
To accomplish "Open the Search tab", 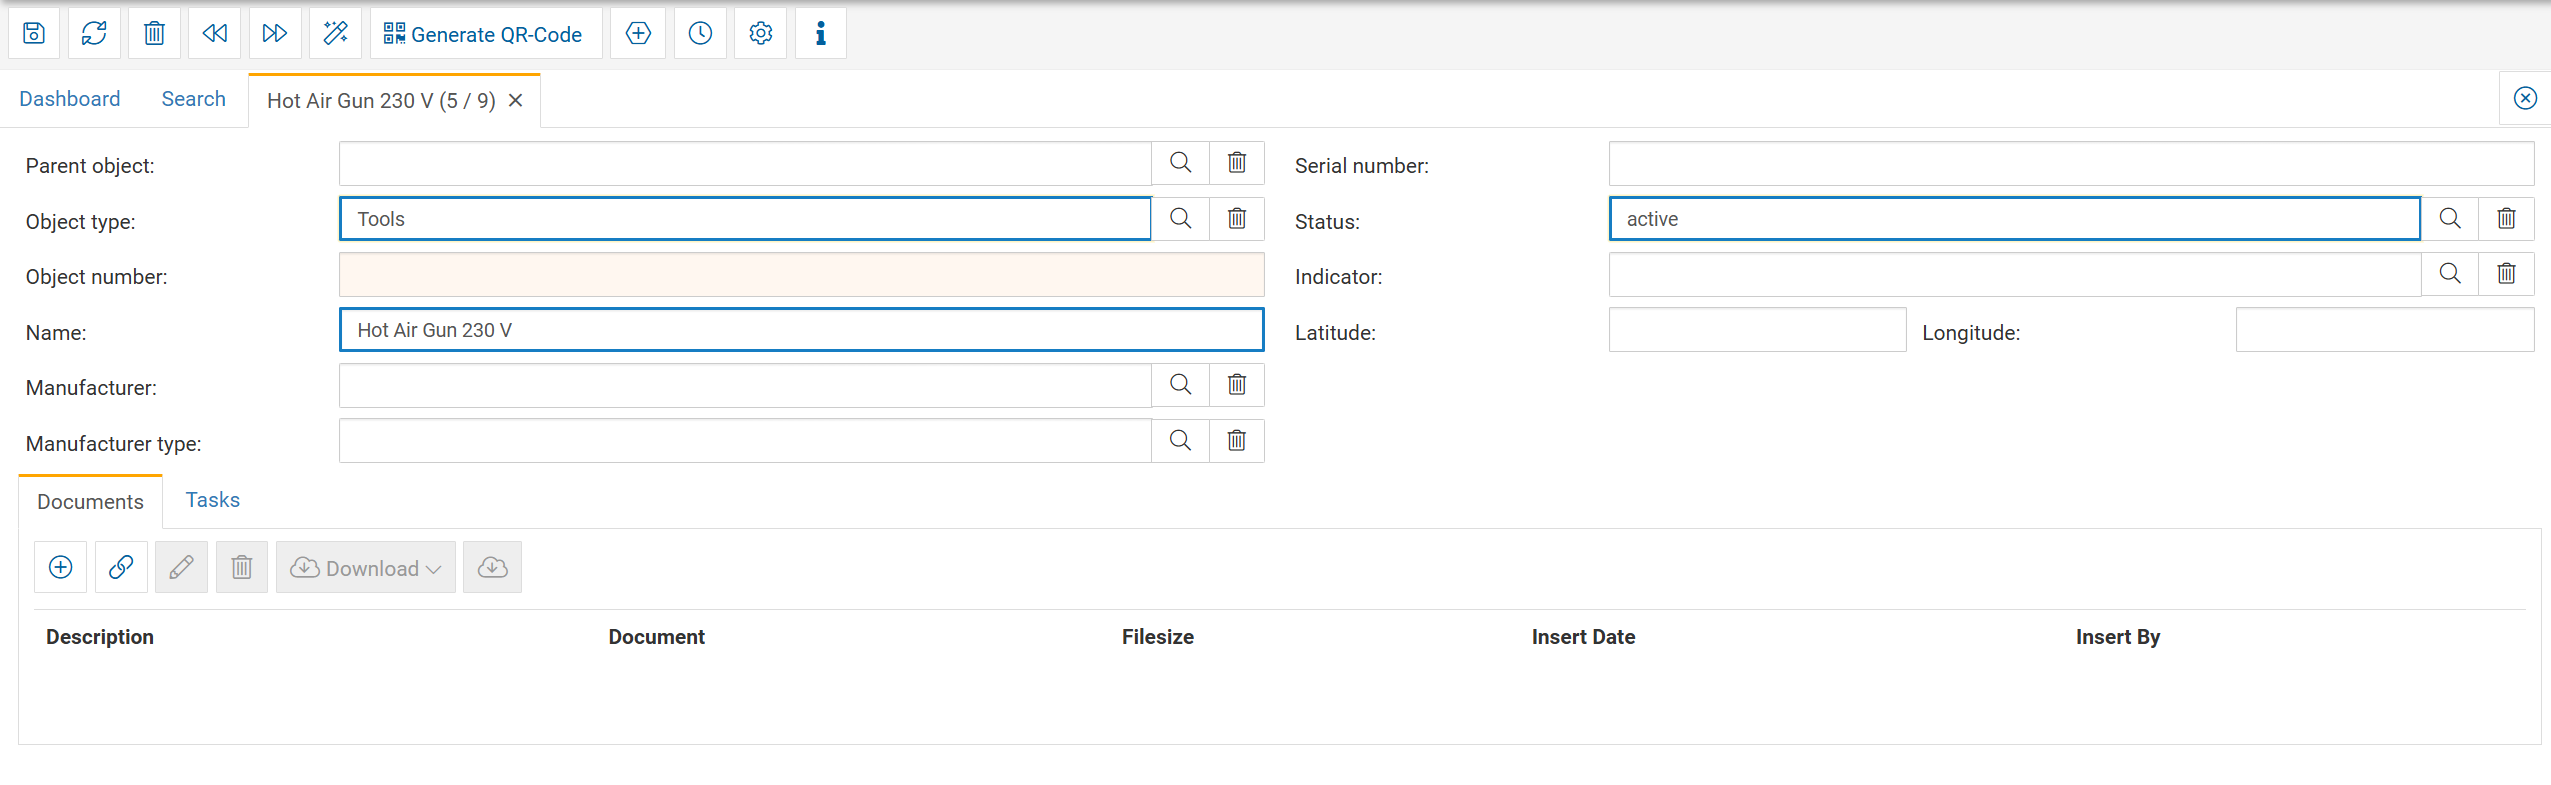I will [x=194, y=99].
